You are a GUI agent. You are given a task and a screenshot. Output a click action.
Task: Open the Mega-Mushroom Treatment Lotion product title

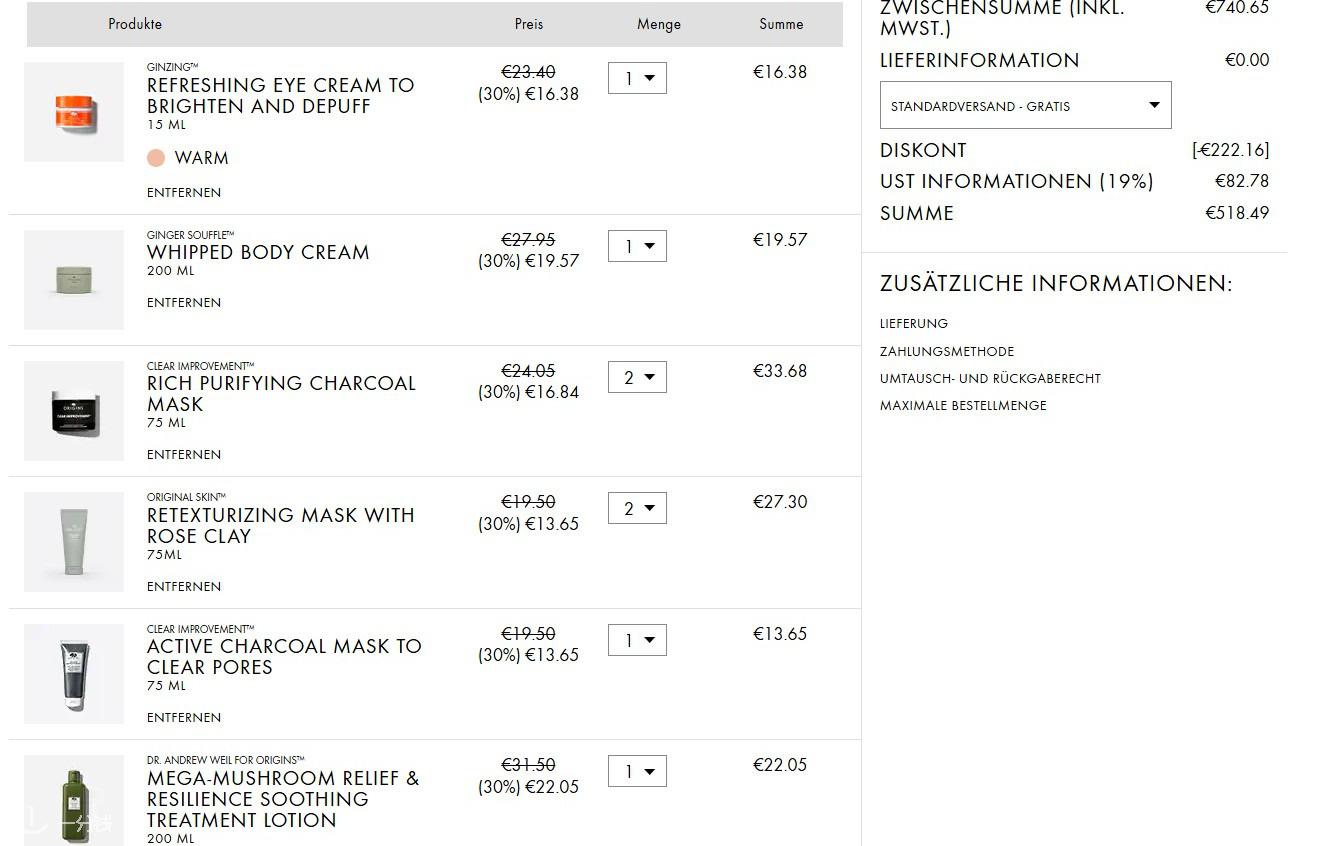pyautogui.click(x=283, y=799)
